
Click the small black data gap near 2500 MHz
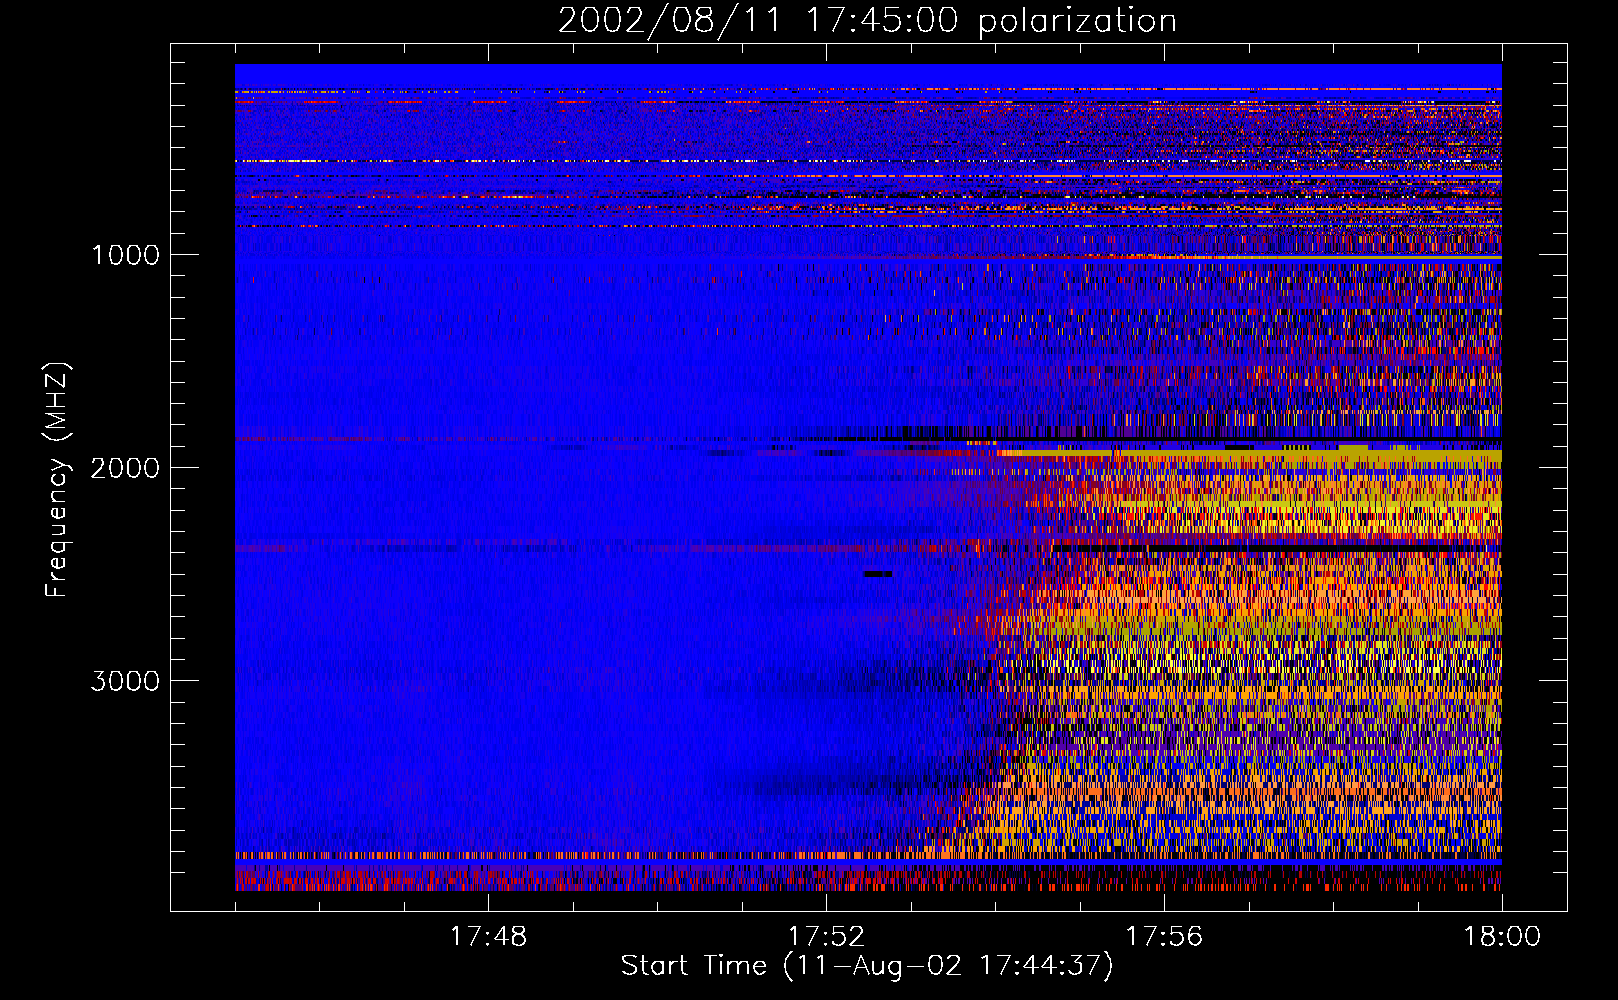[878, 574]
